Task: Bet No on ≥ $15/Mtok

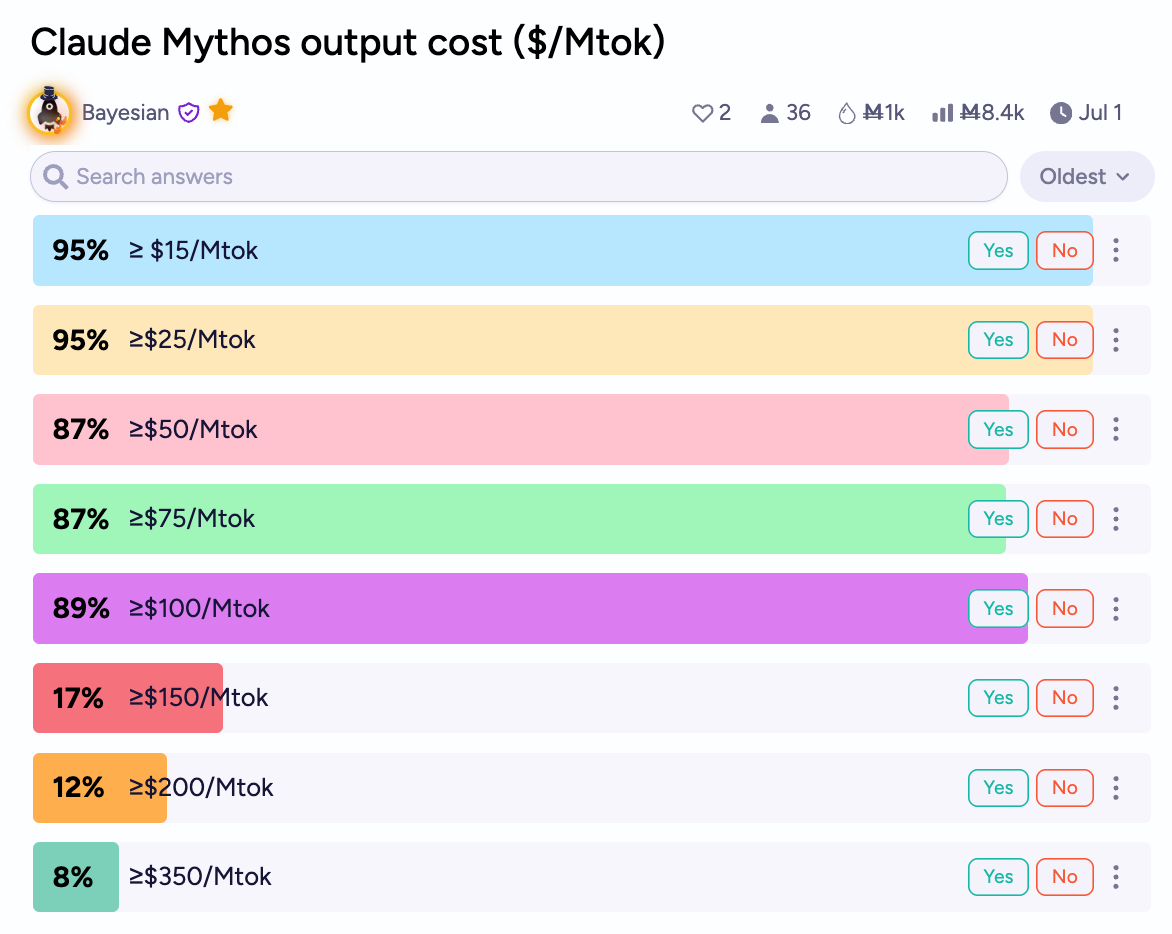Action: [1064, 250]
